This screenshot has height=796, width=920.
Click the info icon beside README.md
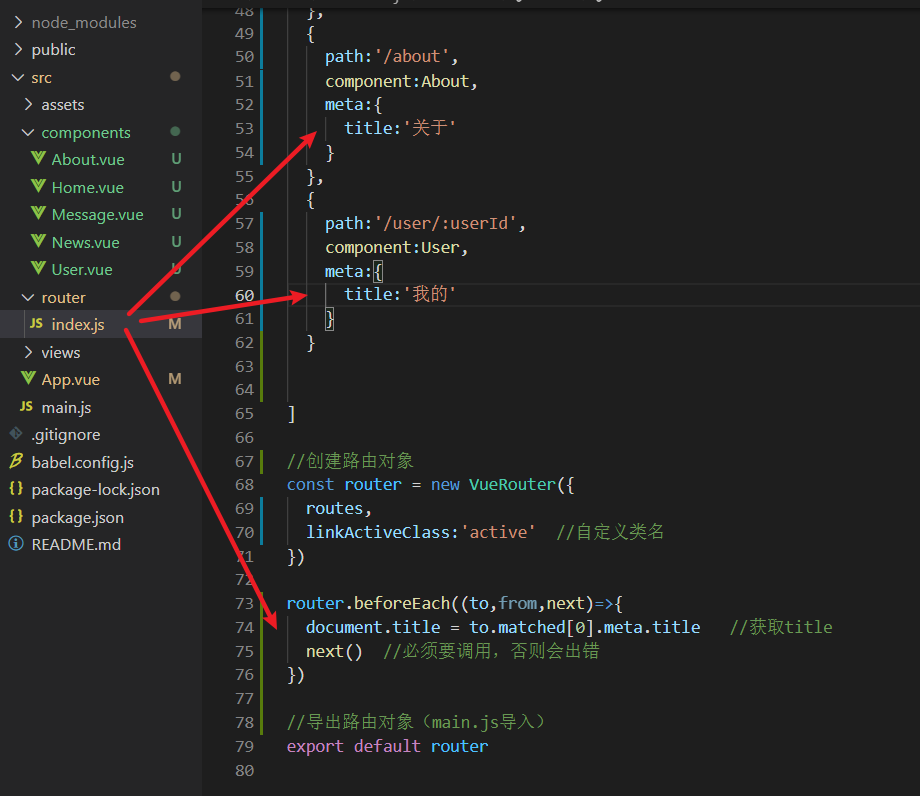[x=15, y=545]
